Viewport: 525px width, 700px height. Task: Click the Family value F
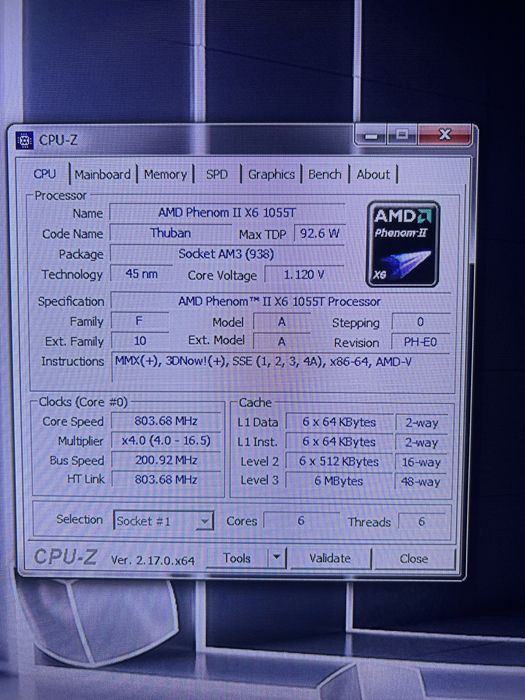pos(140,321)
